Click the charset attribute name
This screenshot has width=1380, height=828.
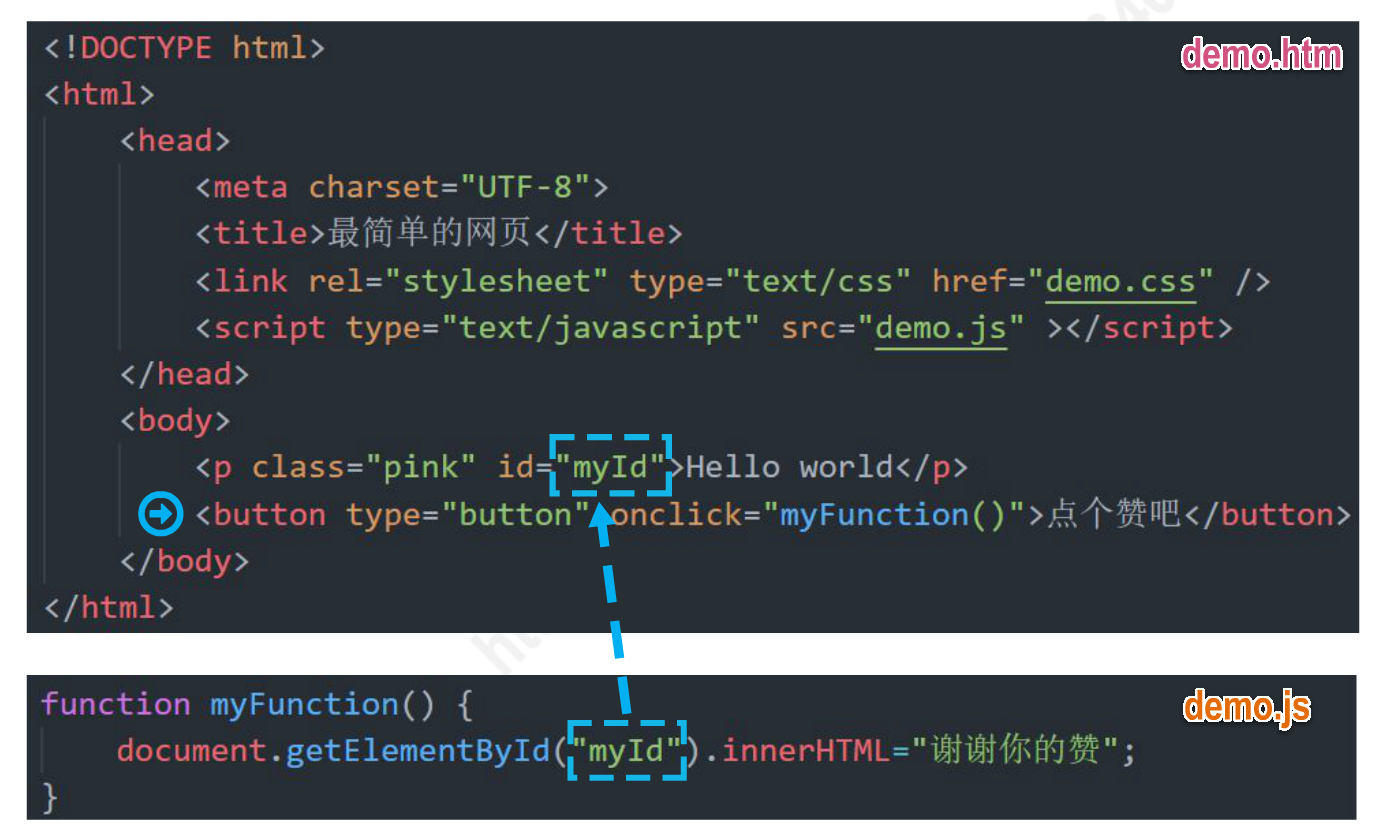pos(373,187)
